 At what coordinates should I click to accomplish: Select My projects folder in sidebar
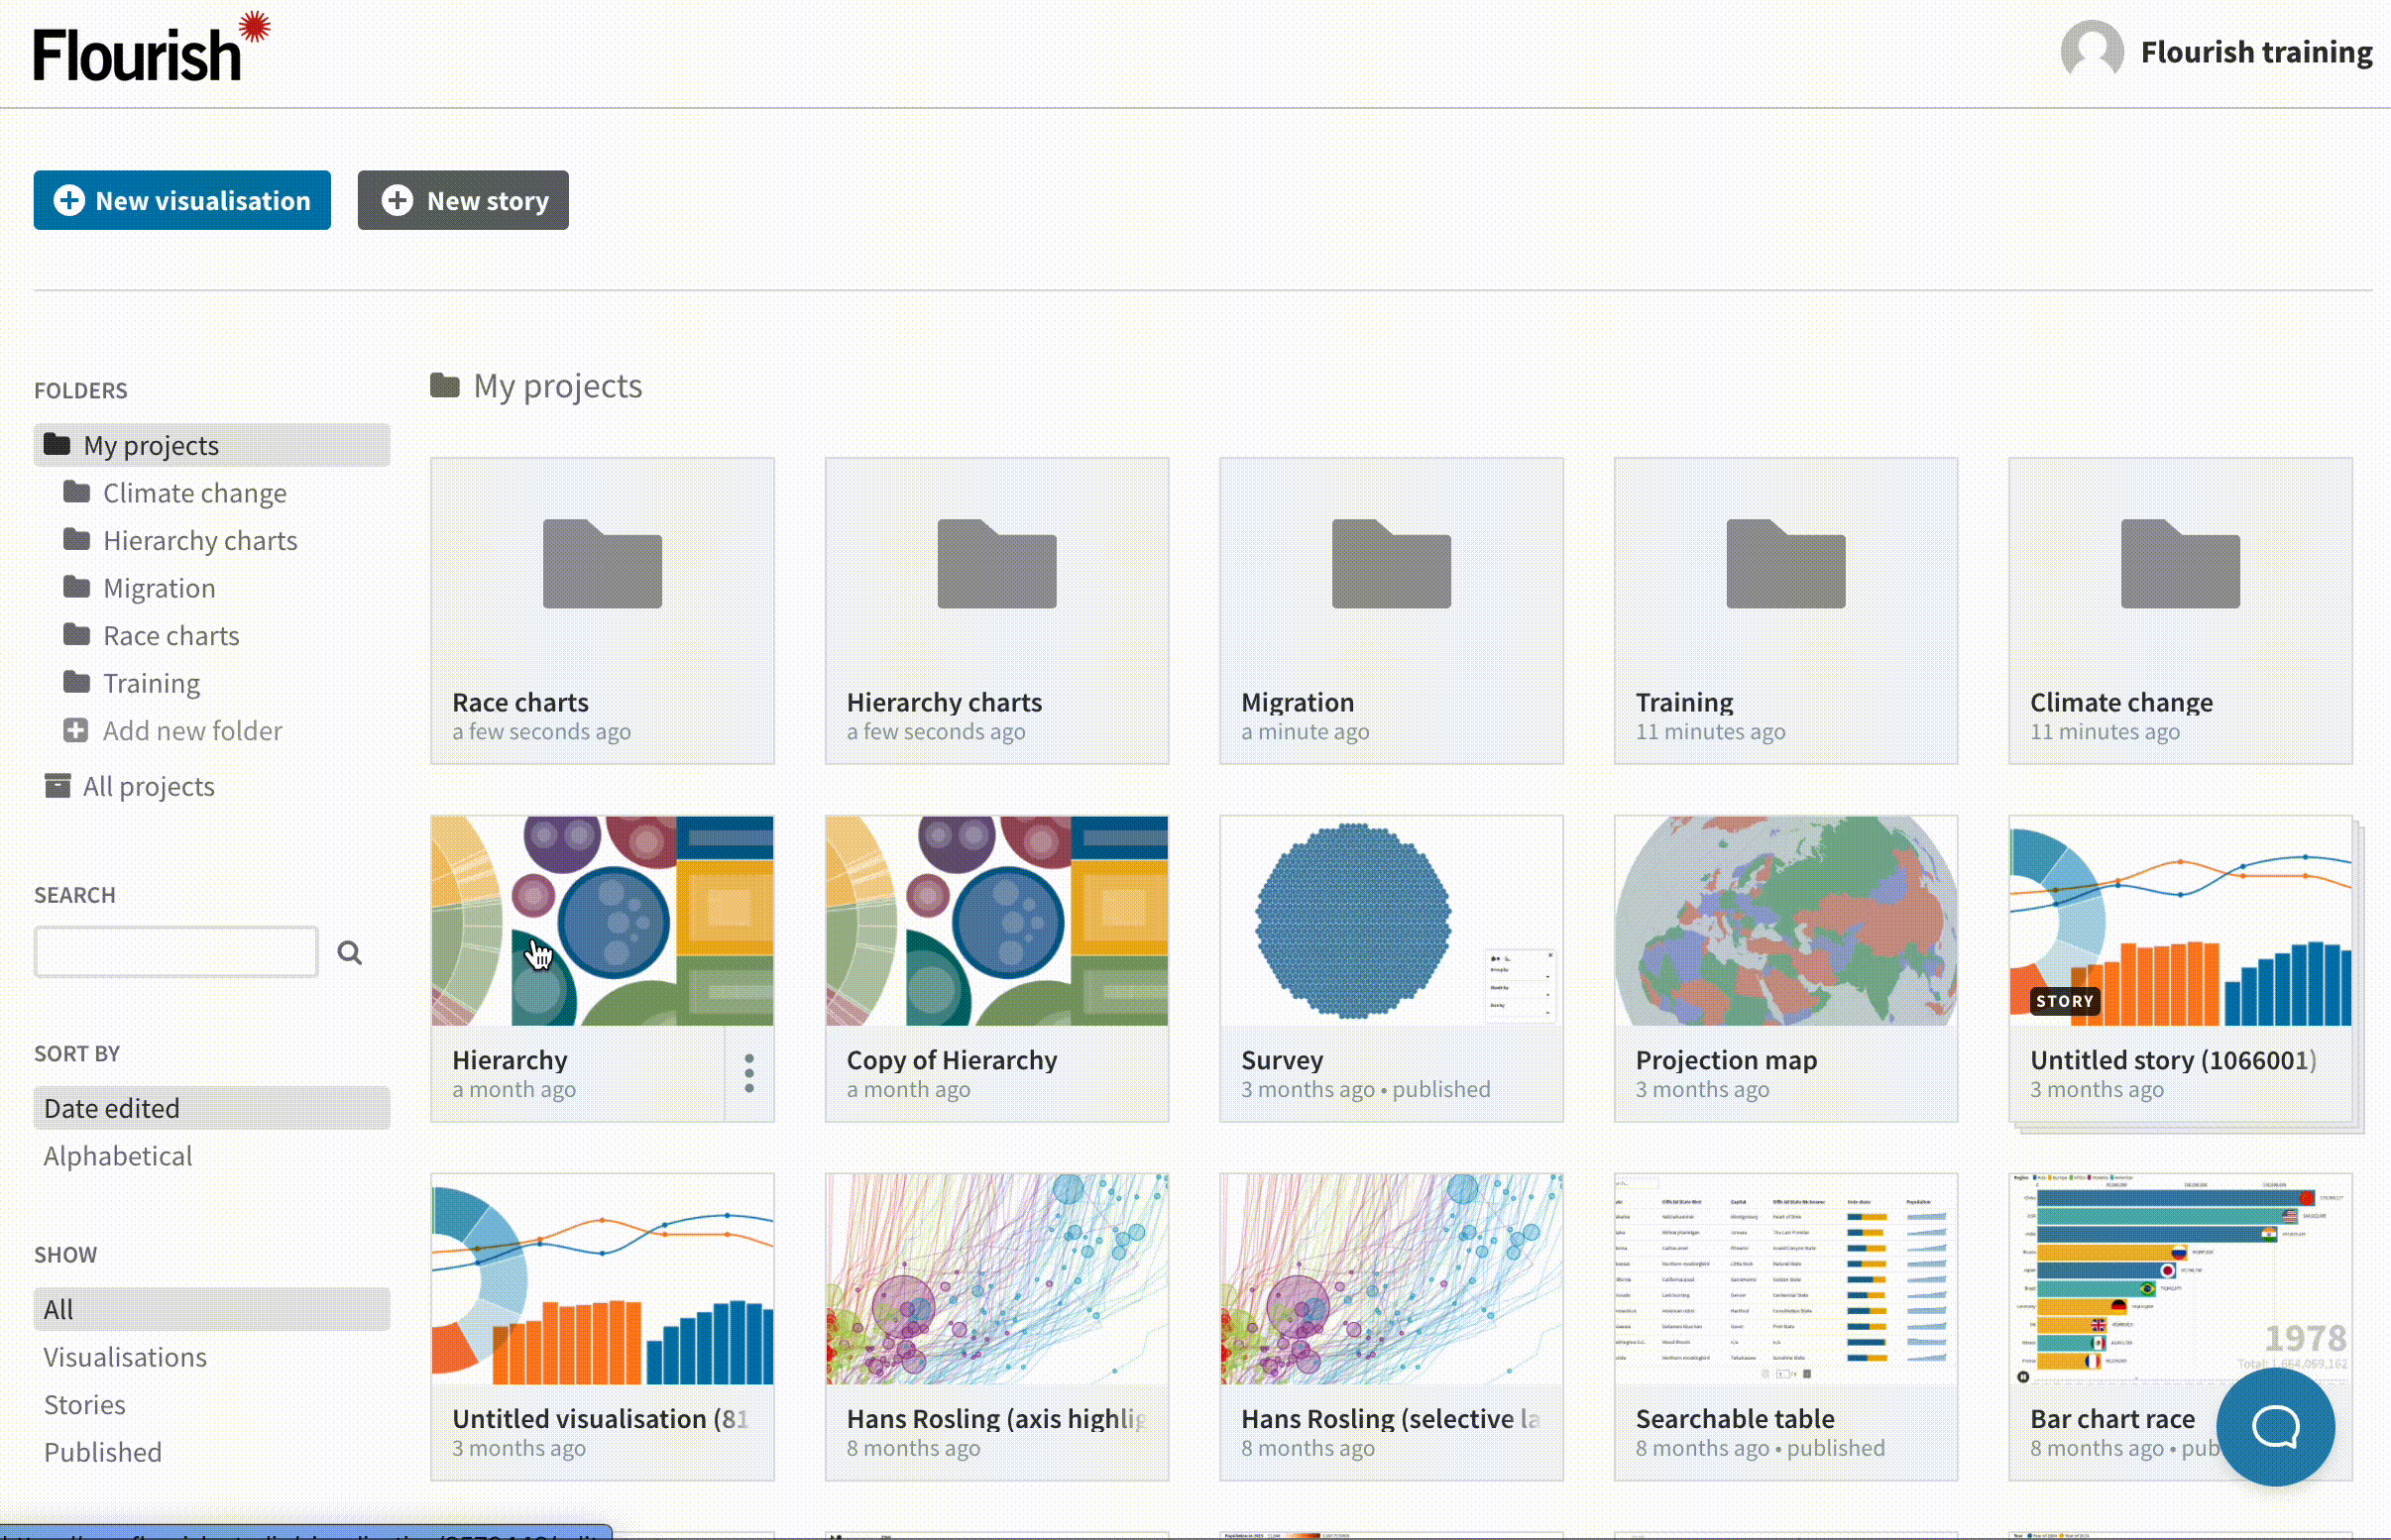212,445
